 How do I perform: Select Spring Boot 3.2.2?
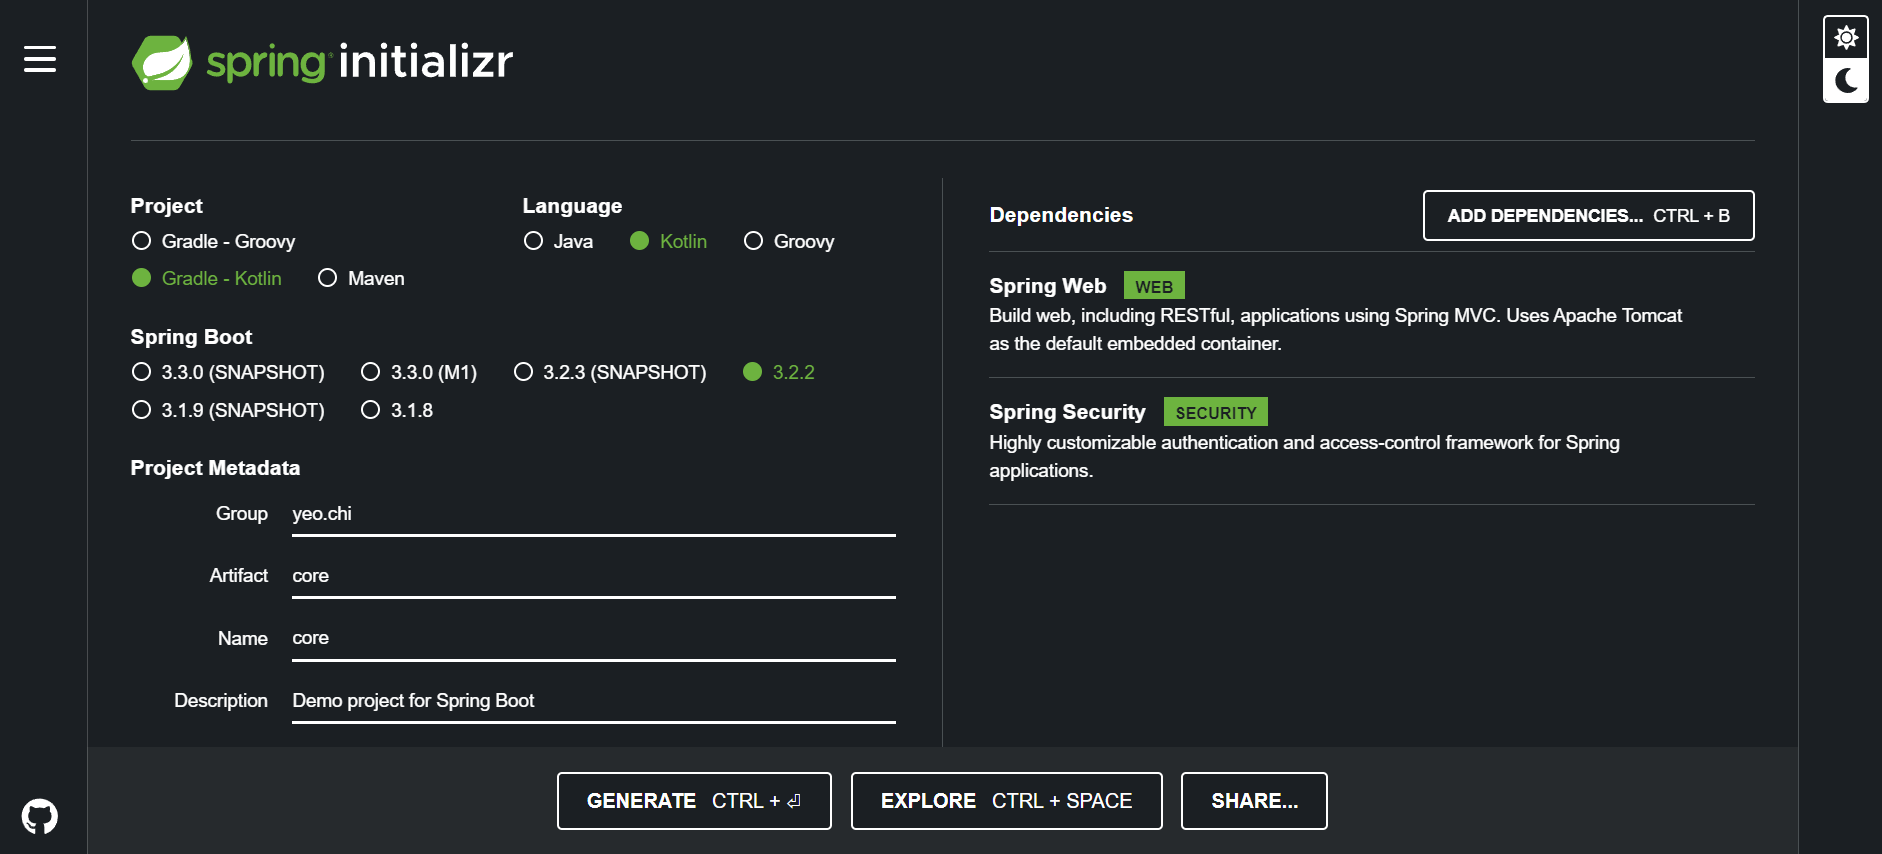click(779, 372)
